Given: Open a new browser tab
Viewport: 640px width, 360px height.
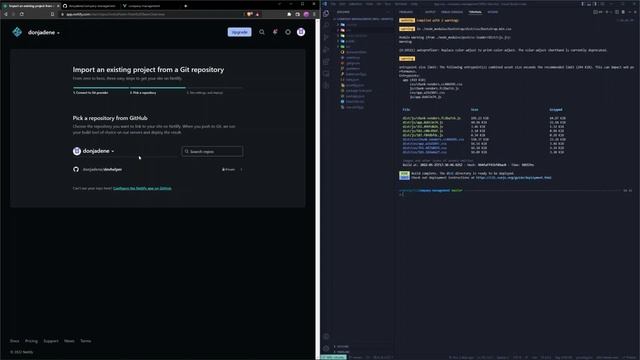Looking at the screenshot, I should click(186, 6).
